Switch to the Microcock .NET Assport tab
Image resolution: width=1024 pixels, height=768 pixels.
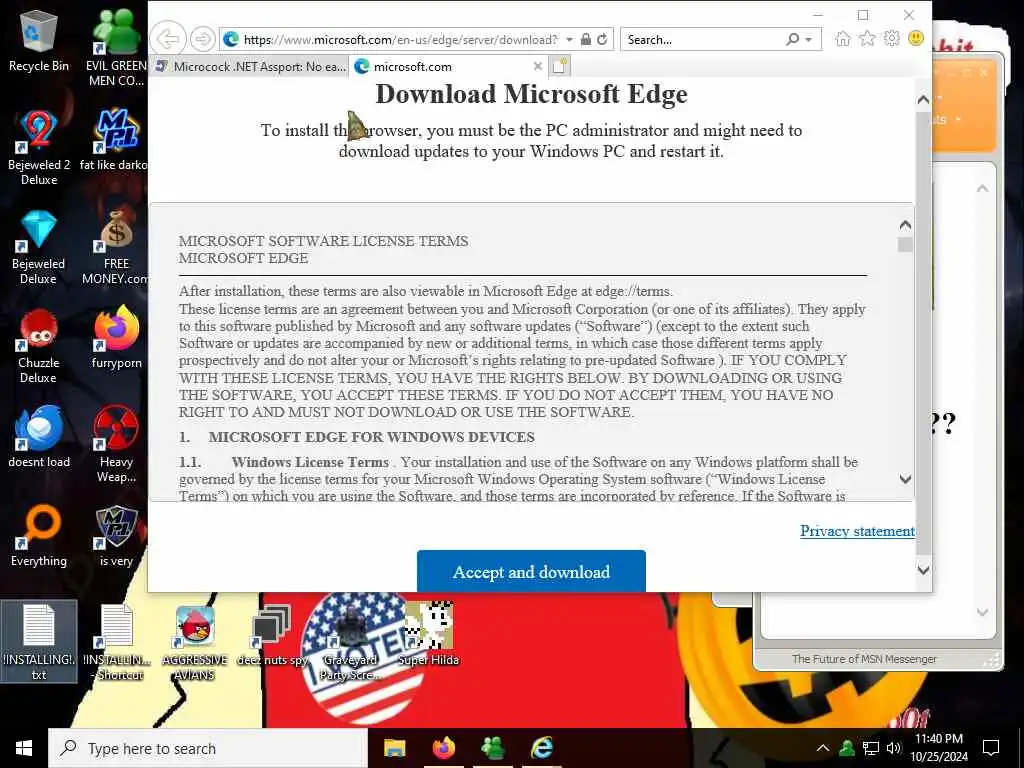(x=249, y=66)
